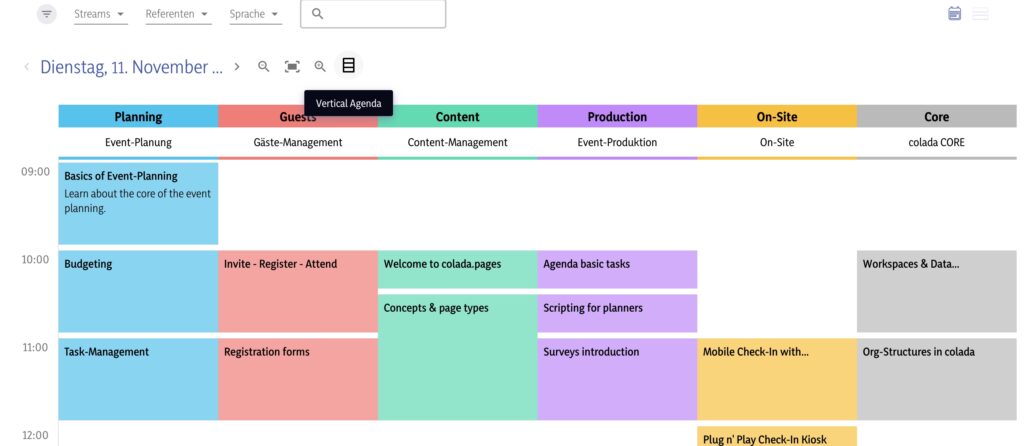Switch to calendar view

coord(954,14)
